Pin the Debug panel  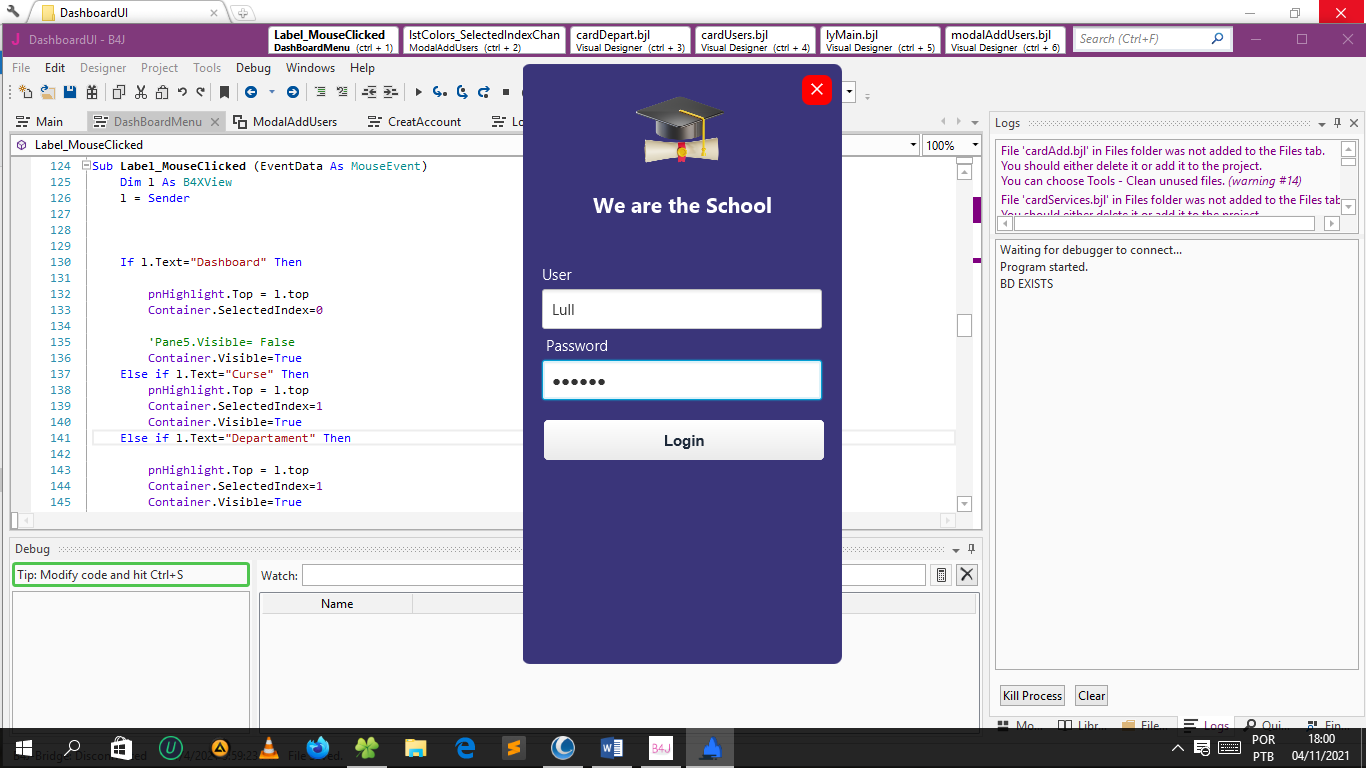click(971, 549)
